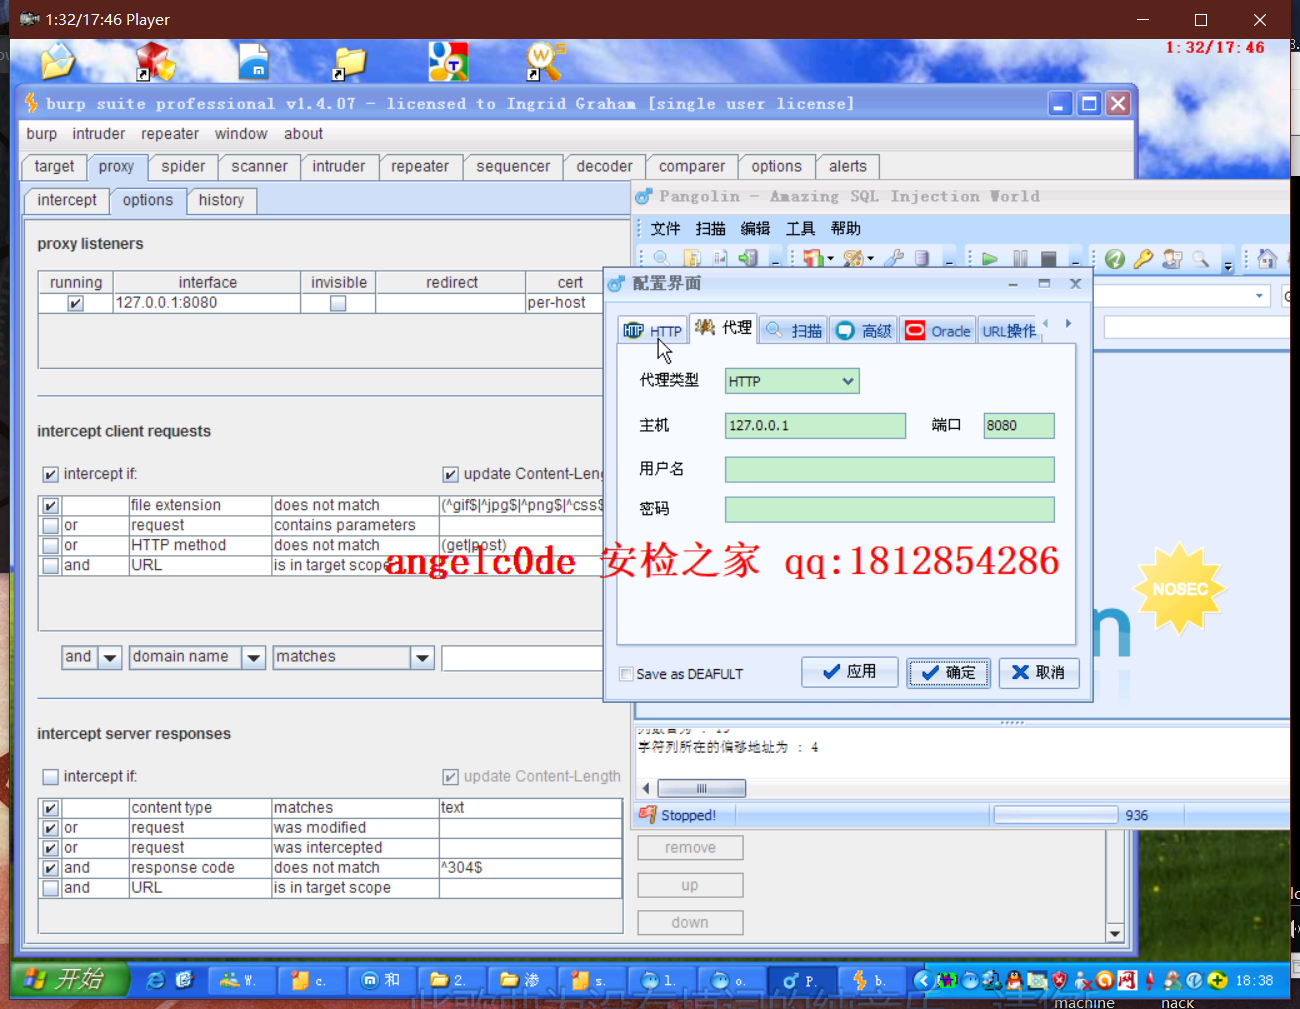Click the green circular check icon in Pangolin
The height and width of the screenshot is (1009, 1300).
point(1115,259)
